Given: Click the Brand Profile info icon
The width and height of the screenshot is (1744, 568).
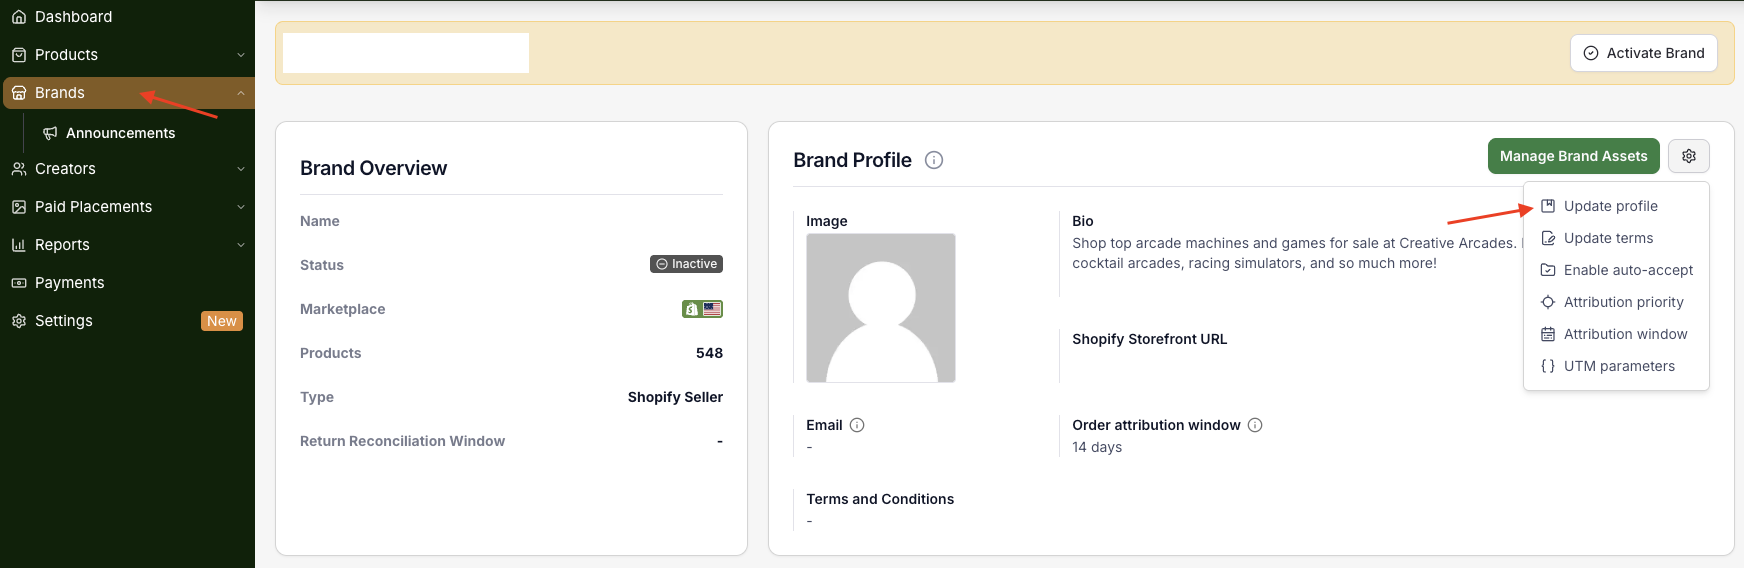Looking at the screenshot, I should (x=934, y=160).
